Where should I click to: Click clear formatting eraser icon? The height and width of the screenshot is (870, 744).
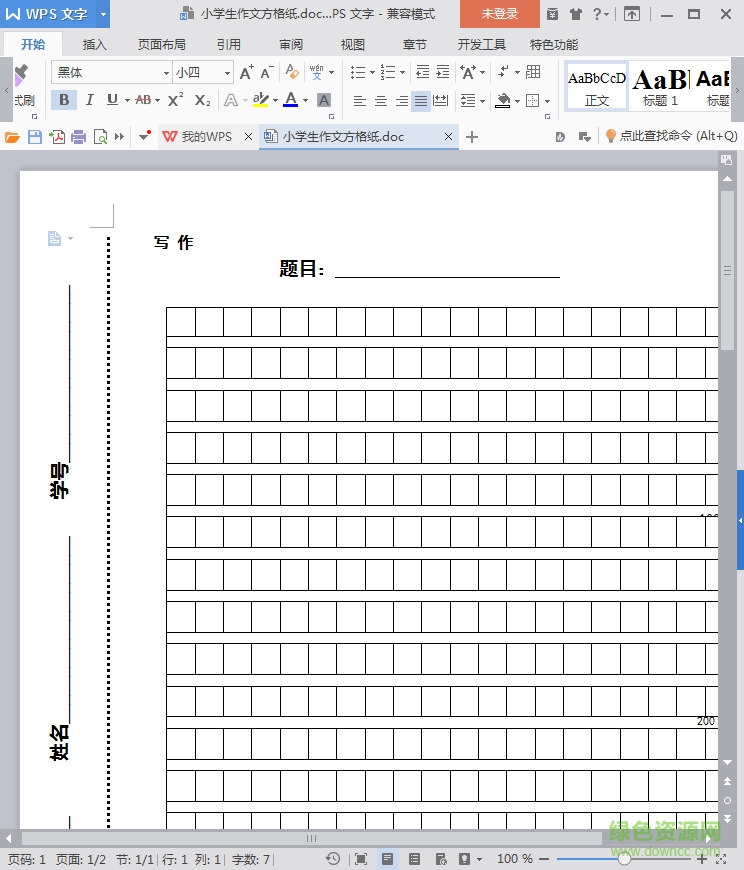292,72
